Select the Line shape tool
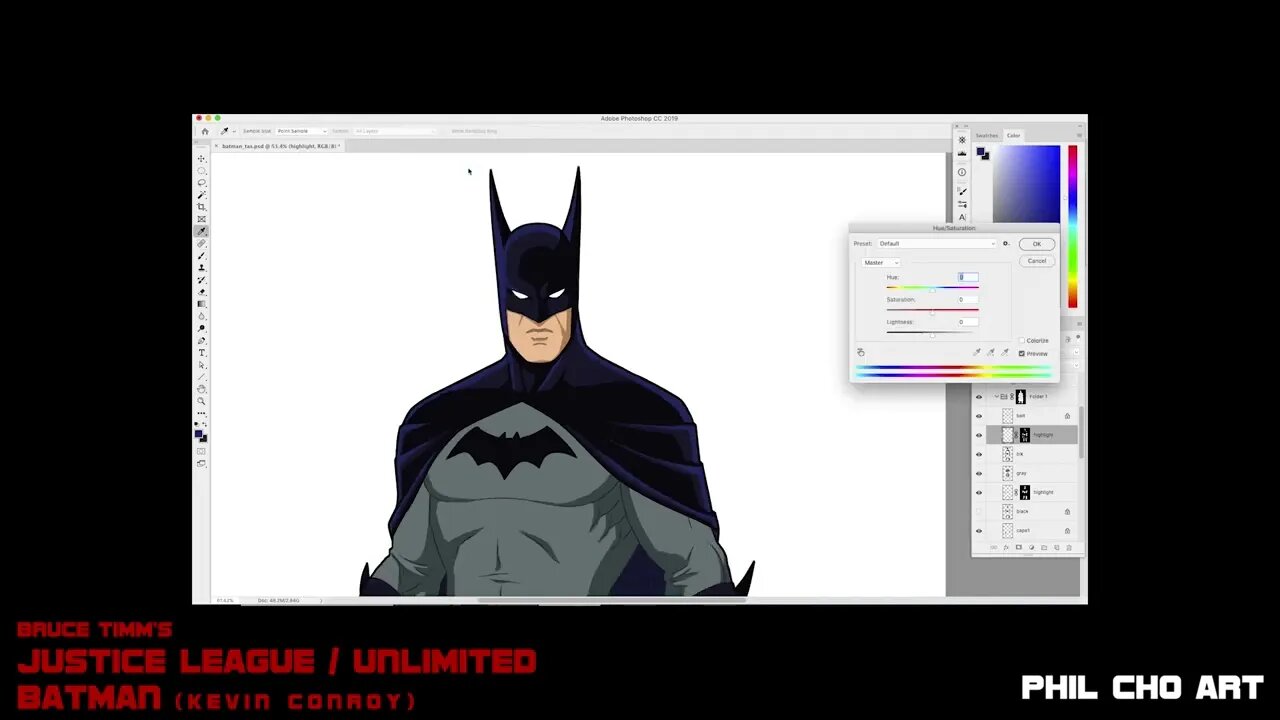 point(201,377)
